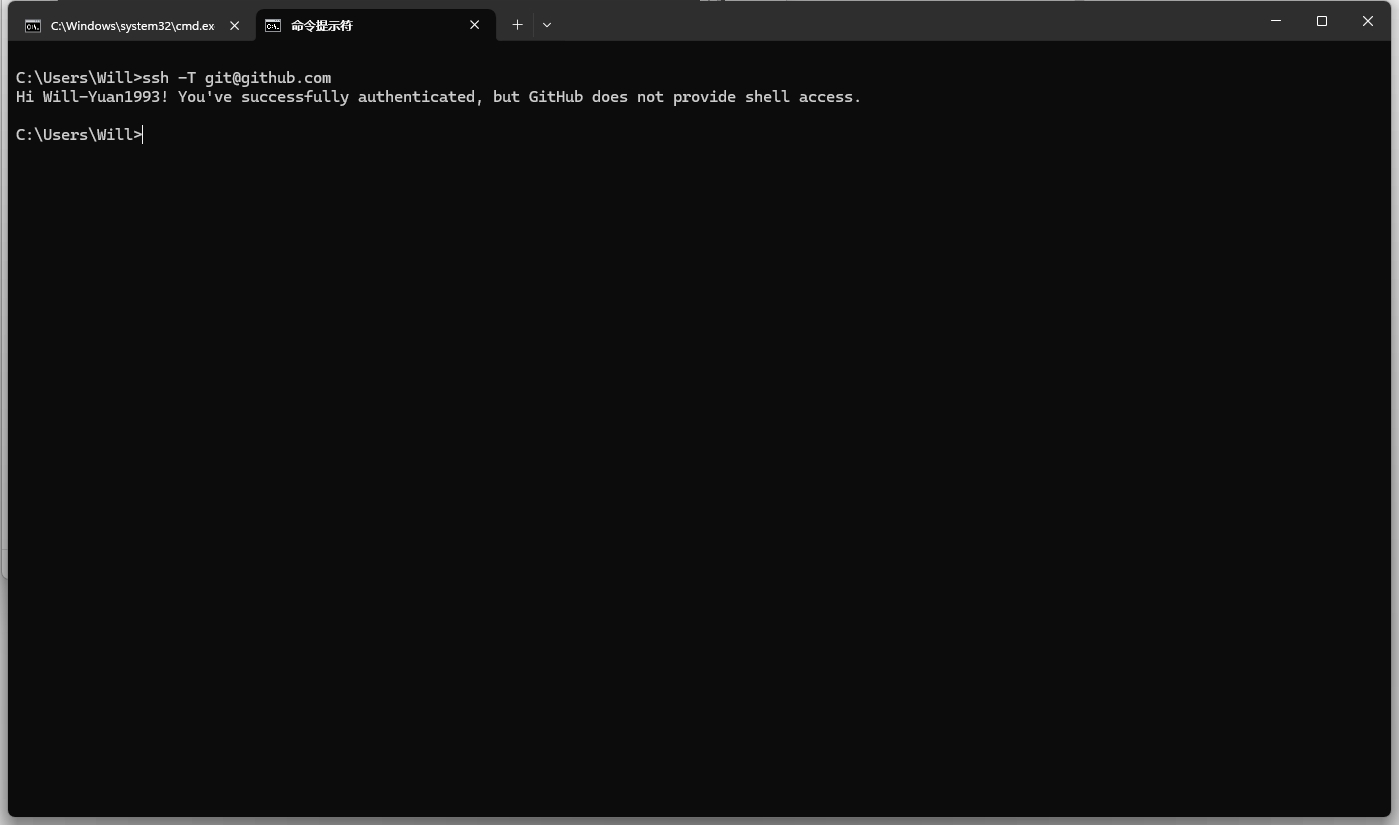This screenshot has height=825, width=1399.
Task: Maximize the terminal window
Action: [1322, 21]
